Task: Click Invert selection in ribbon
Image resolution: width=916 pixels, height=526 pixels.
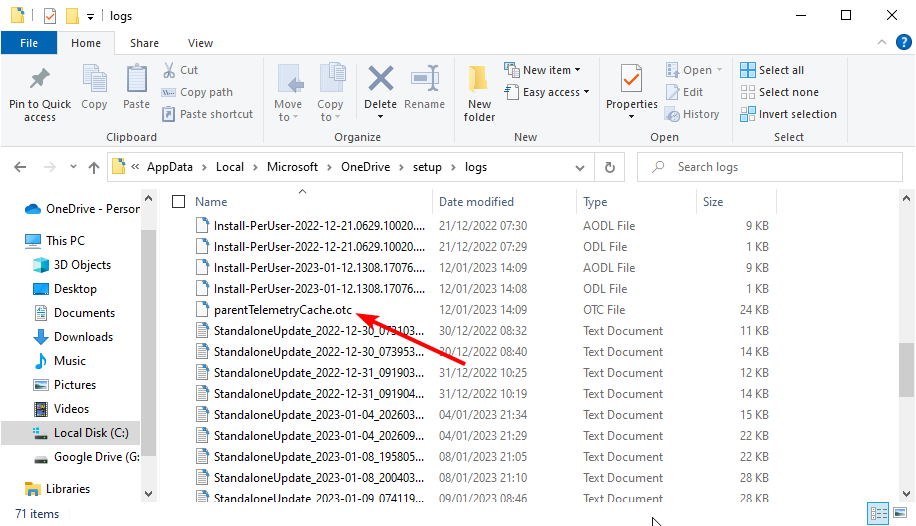Action: [x=788, y=114]
